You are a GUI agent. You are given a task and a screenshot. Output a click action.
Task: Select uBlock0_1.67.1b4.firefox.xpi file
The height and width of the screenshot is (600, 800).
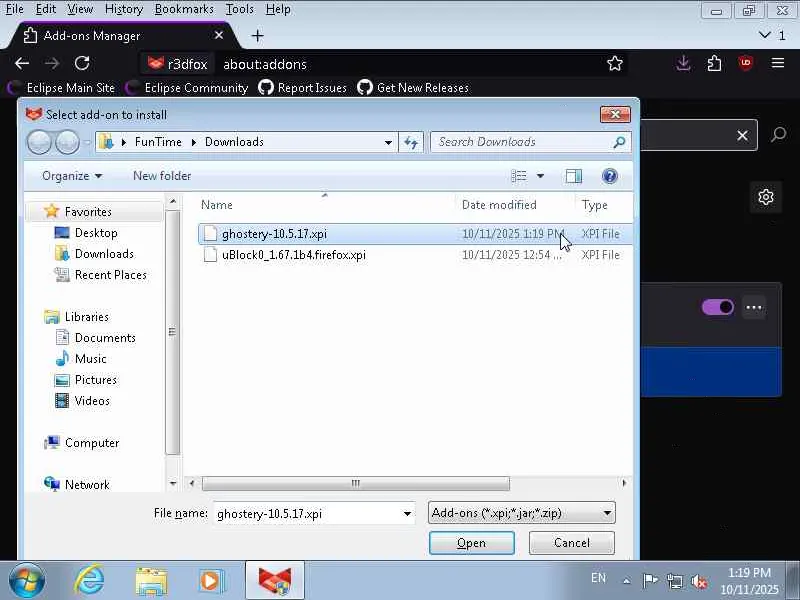414,255
